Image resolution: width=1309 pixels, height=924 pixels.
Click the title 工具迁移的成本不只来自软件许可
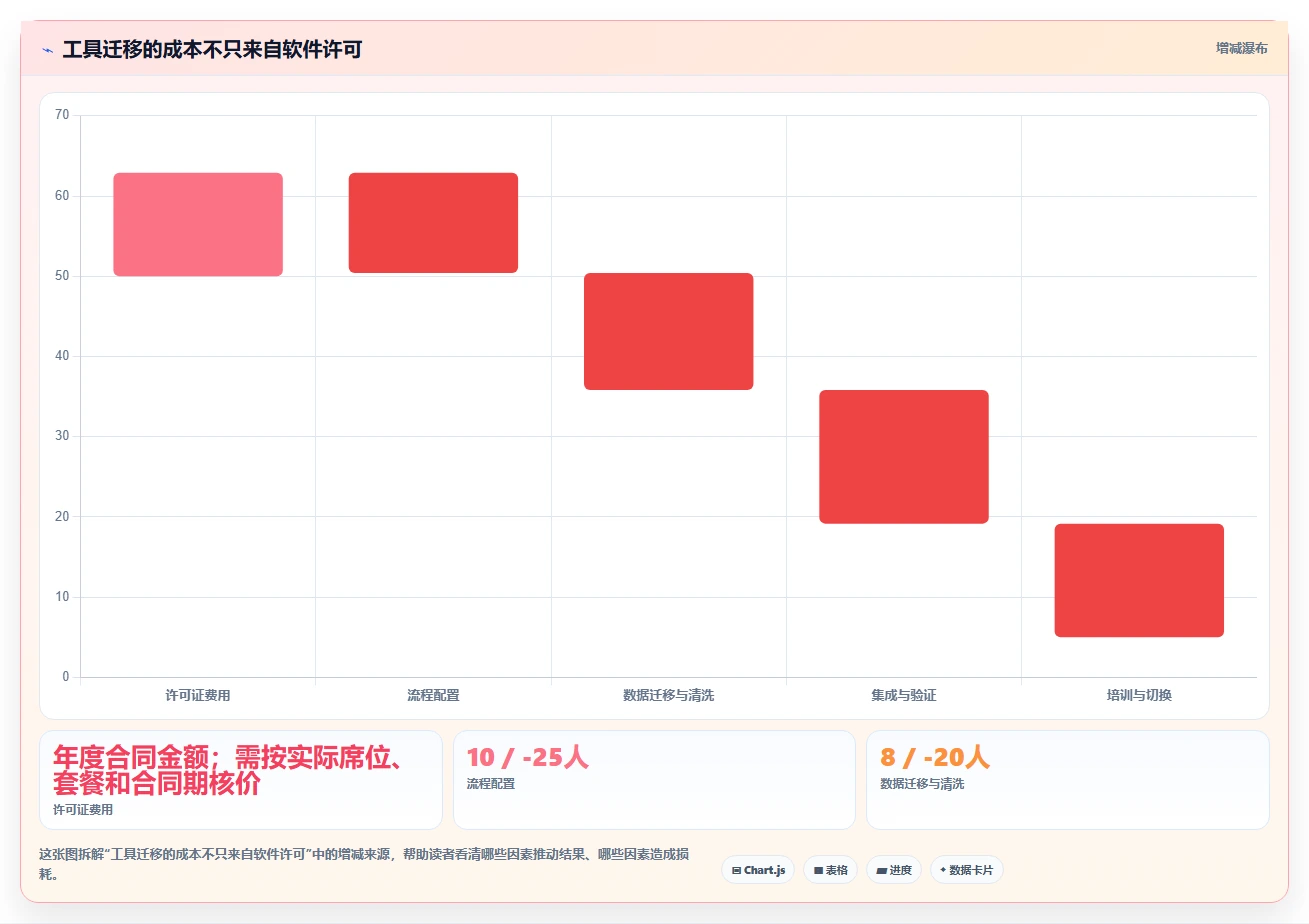pos(212,50)
